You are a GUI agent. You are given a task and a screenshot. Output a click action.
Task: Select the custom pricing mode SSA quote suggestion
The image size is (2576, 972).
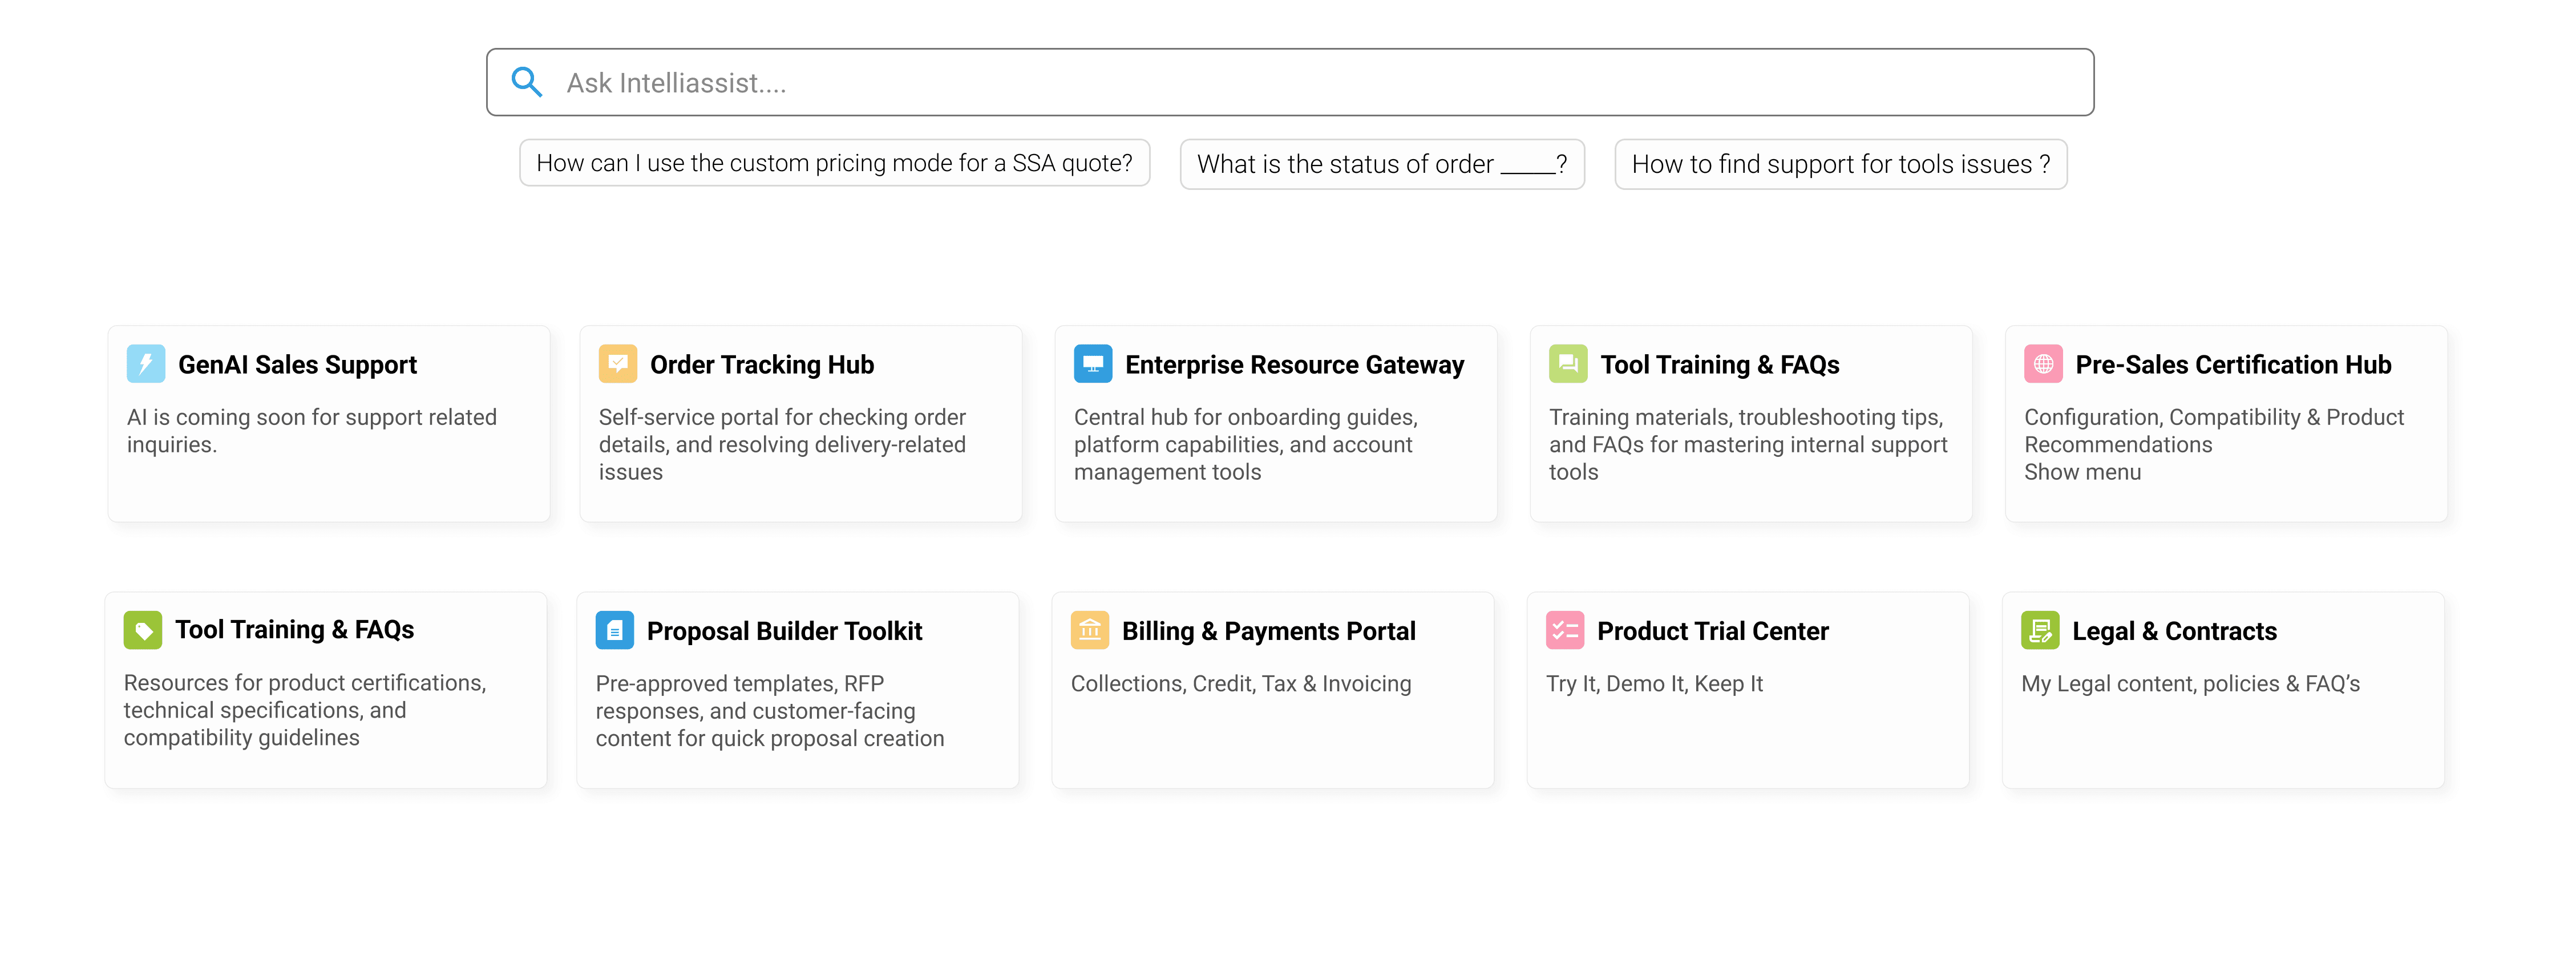tap(835, 163)
